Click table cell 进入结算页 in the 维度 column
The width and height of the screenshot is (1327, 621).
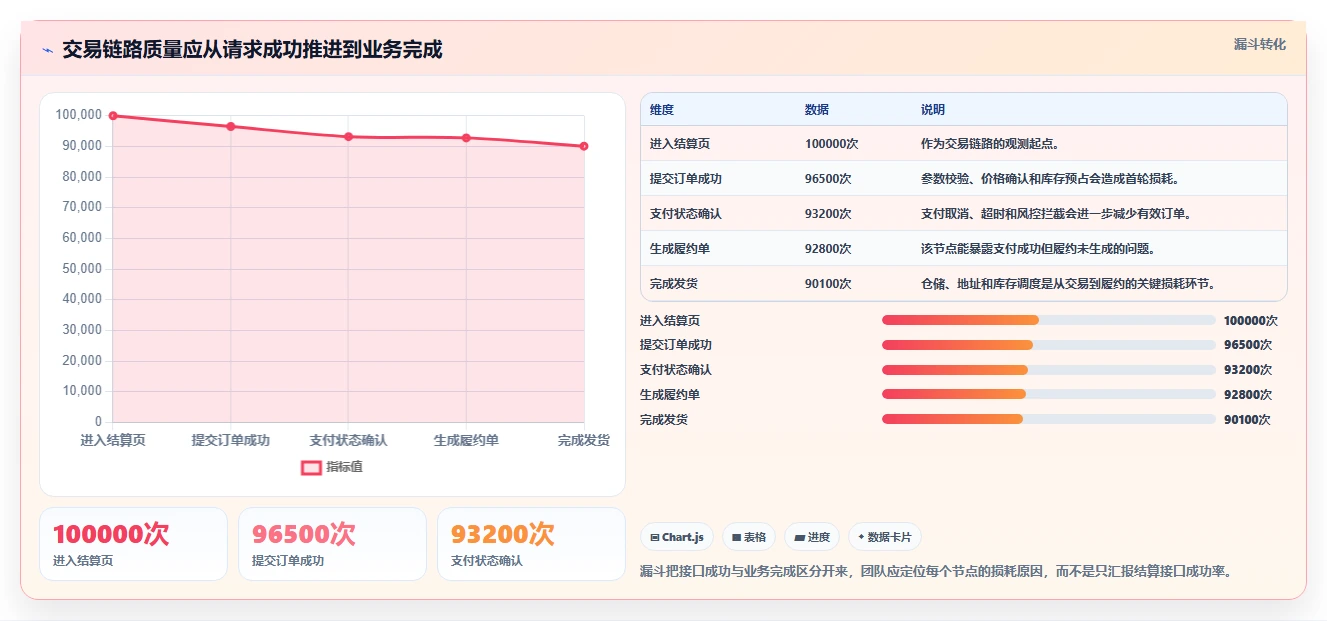pyautogui.click(x=680, y=144)
